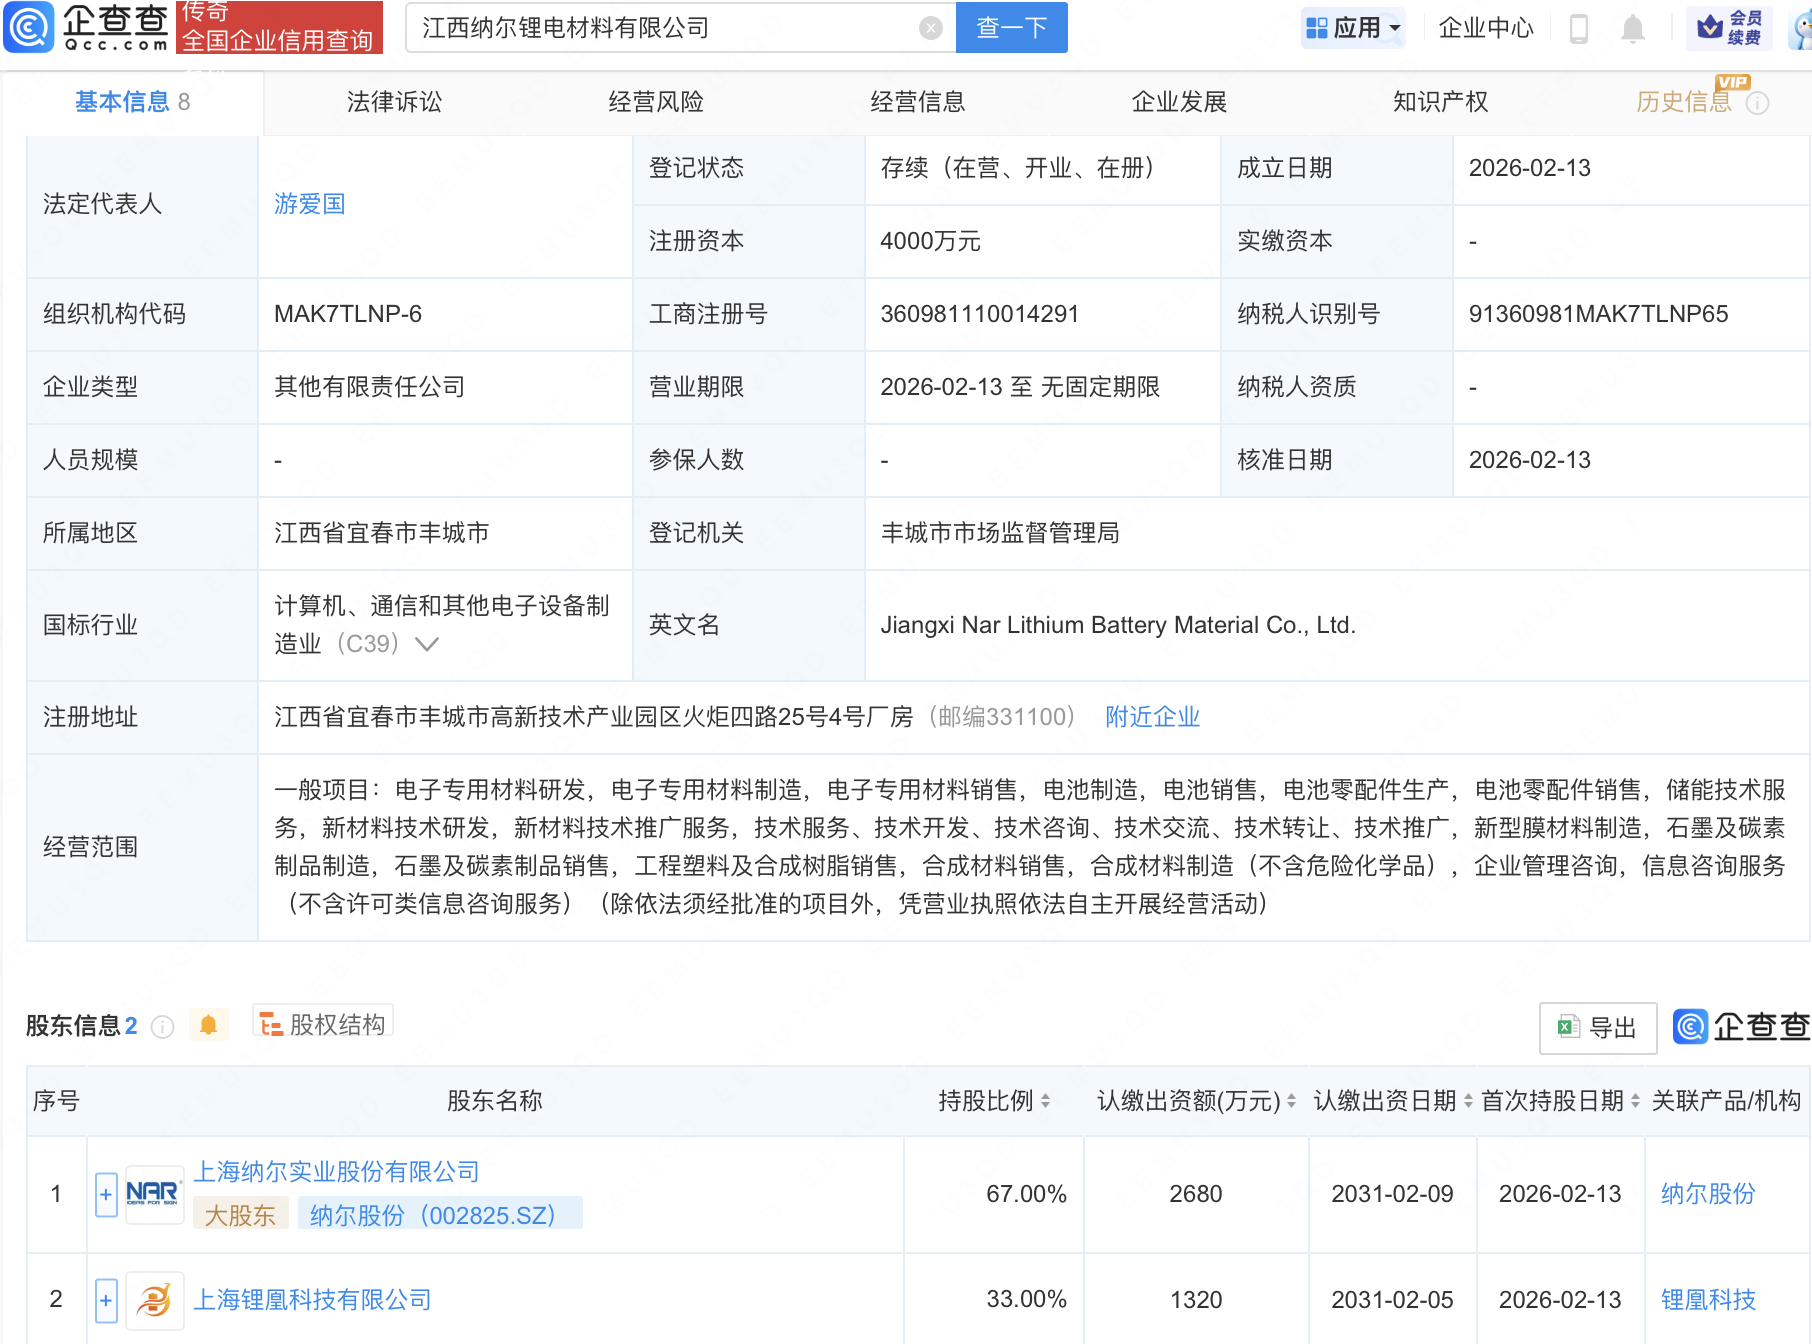
Task: Expand the 上海纳尔实业股份有限公司 shareholder row
Action: pyautogui.click(x=106, y=1194)
